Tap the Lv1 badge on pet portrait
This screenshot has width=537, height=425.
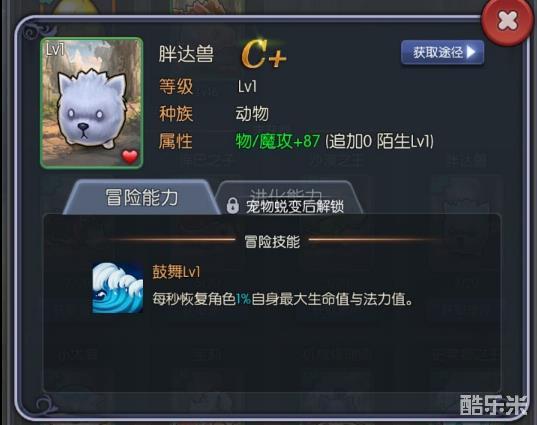tap(55, 50)
